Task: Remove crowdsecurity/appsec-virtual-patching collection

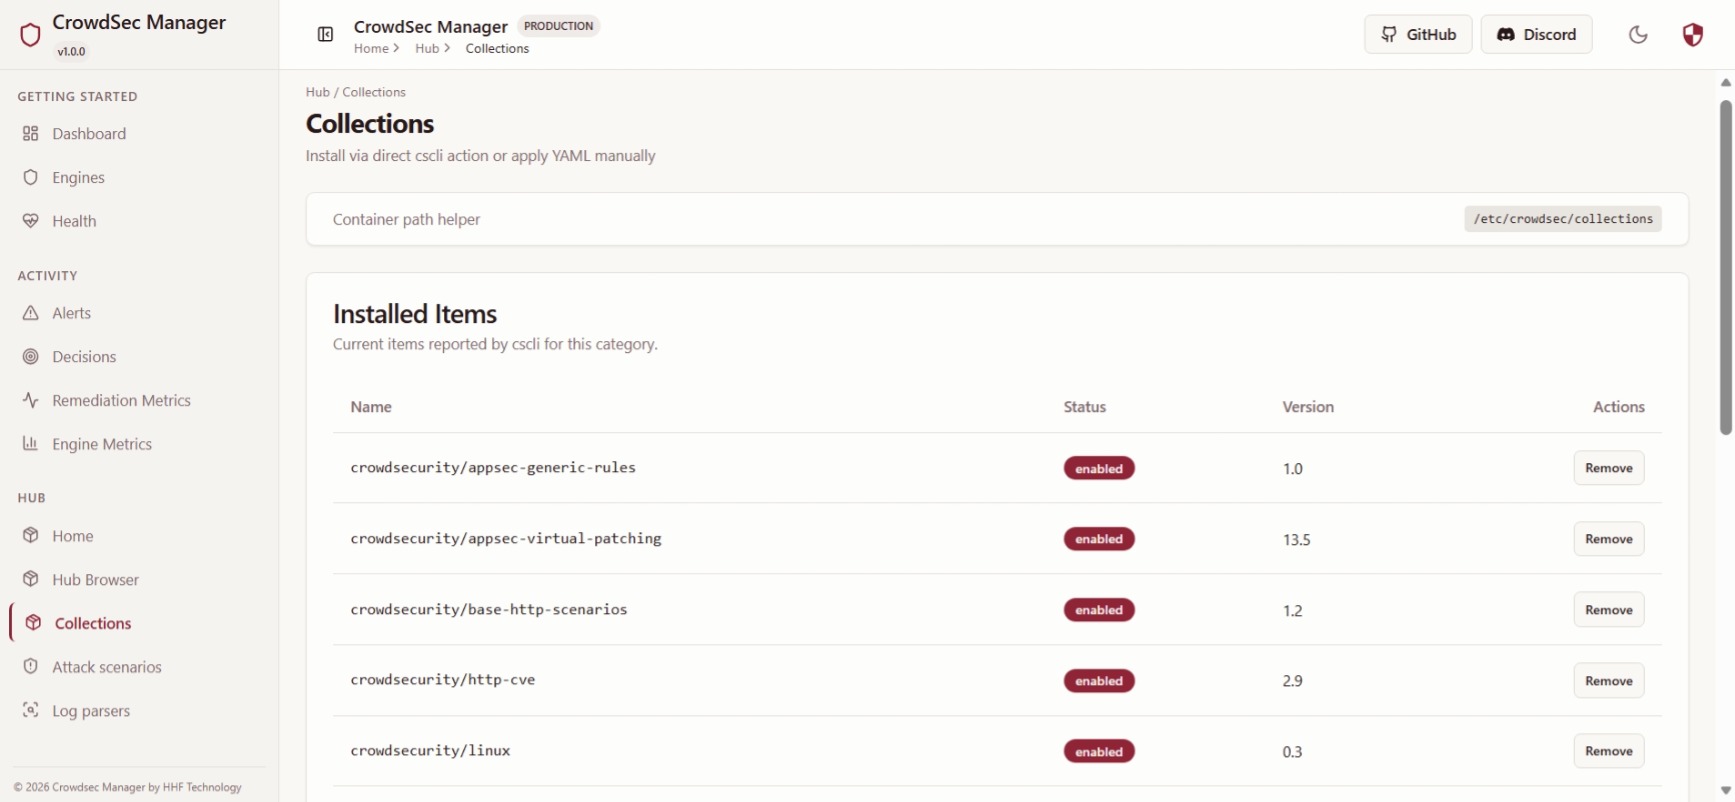Action: pyautogui.click(x=1608, y=539)
